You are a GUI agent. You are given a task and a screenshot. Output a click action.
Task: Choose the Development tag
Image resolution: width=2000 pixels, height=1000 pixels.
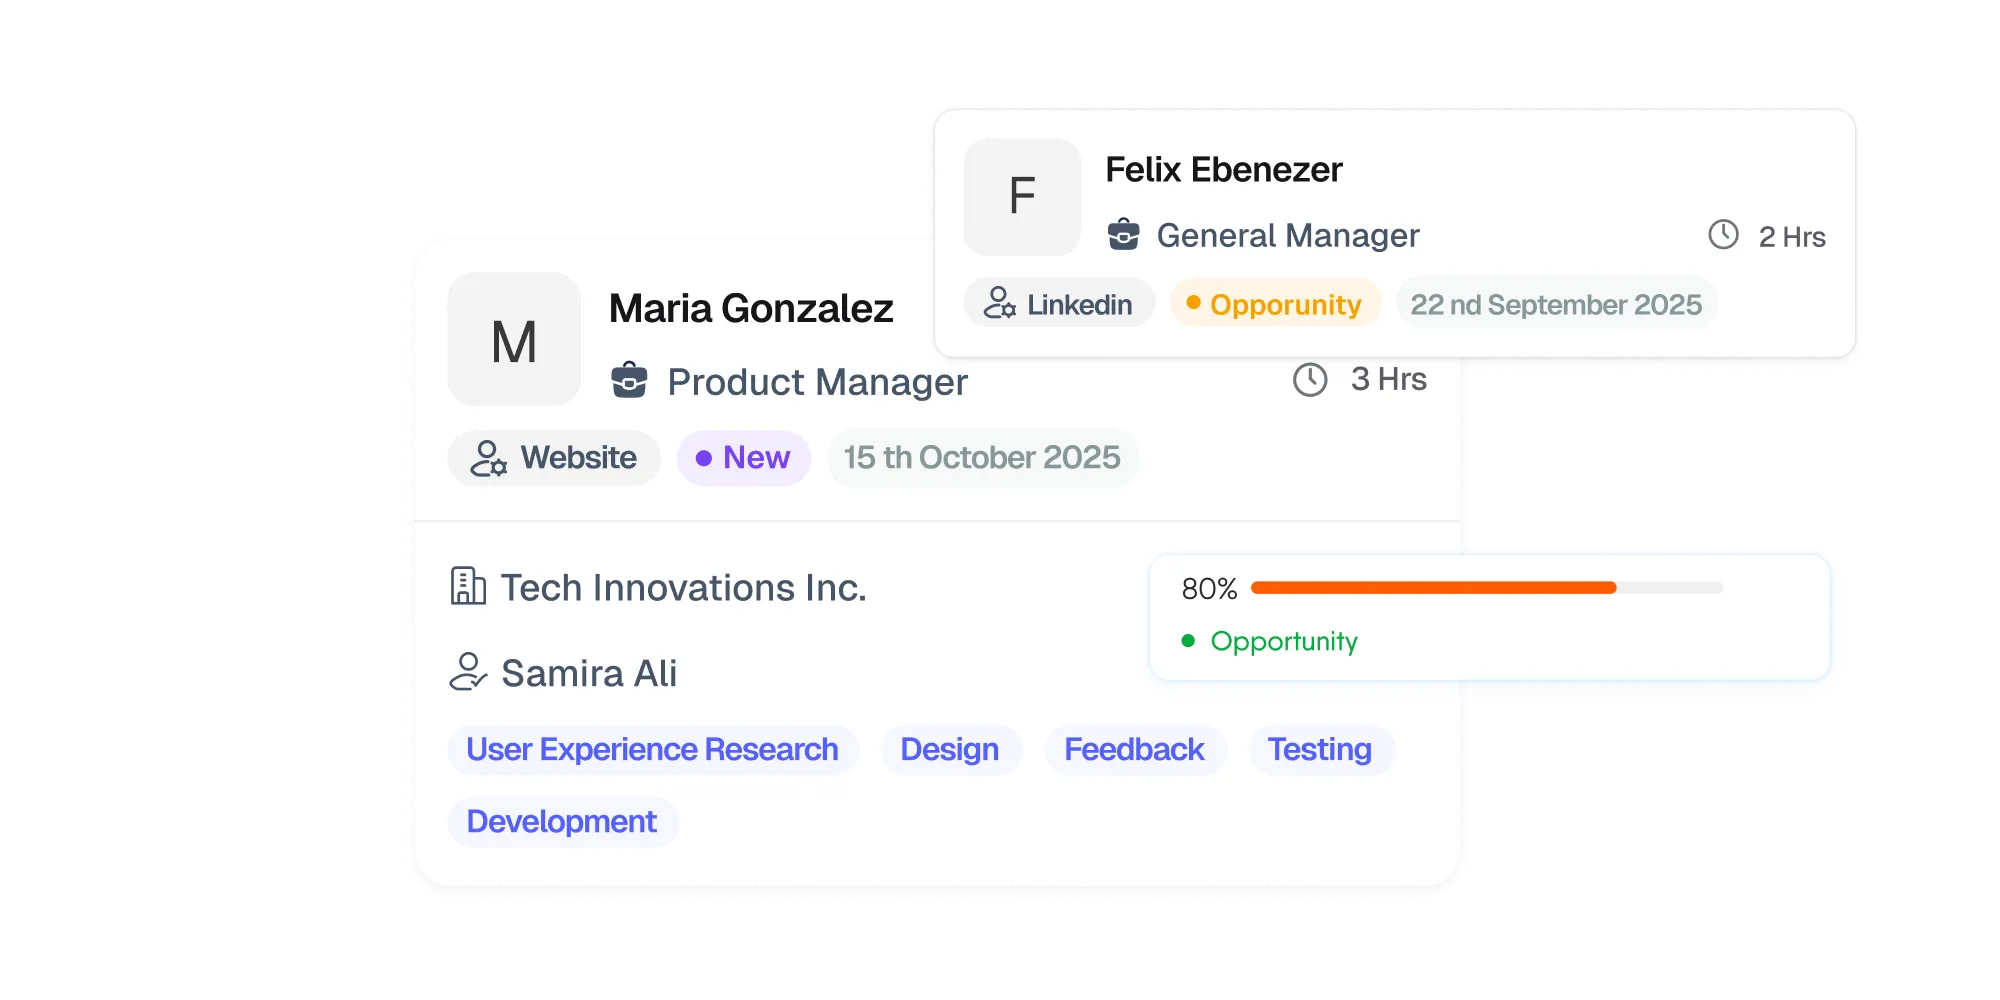[x=562, y=822]
